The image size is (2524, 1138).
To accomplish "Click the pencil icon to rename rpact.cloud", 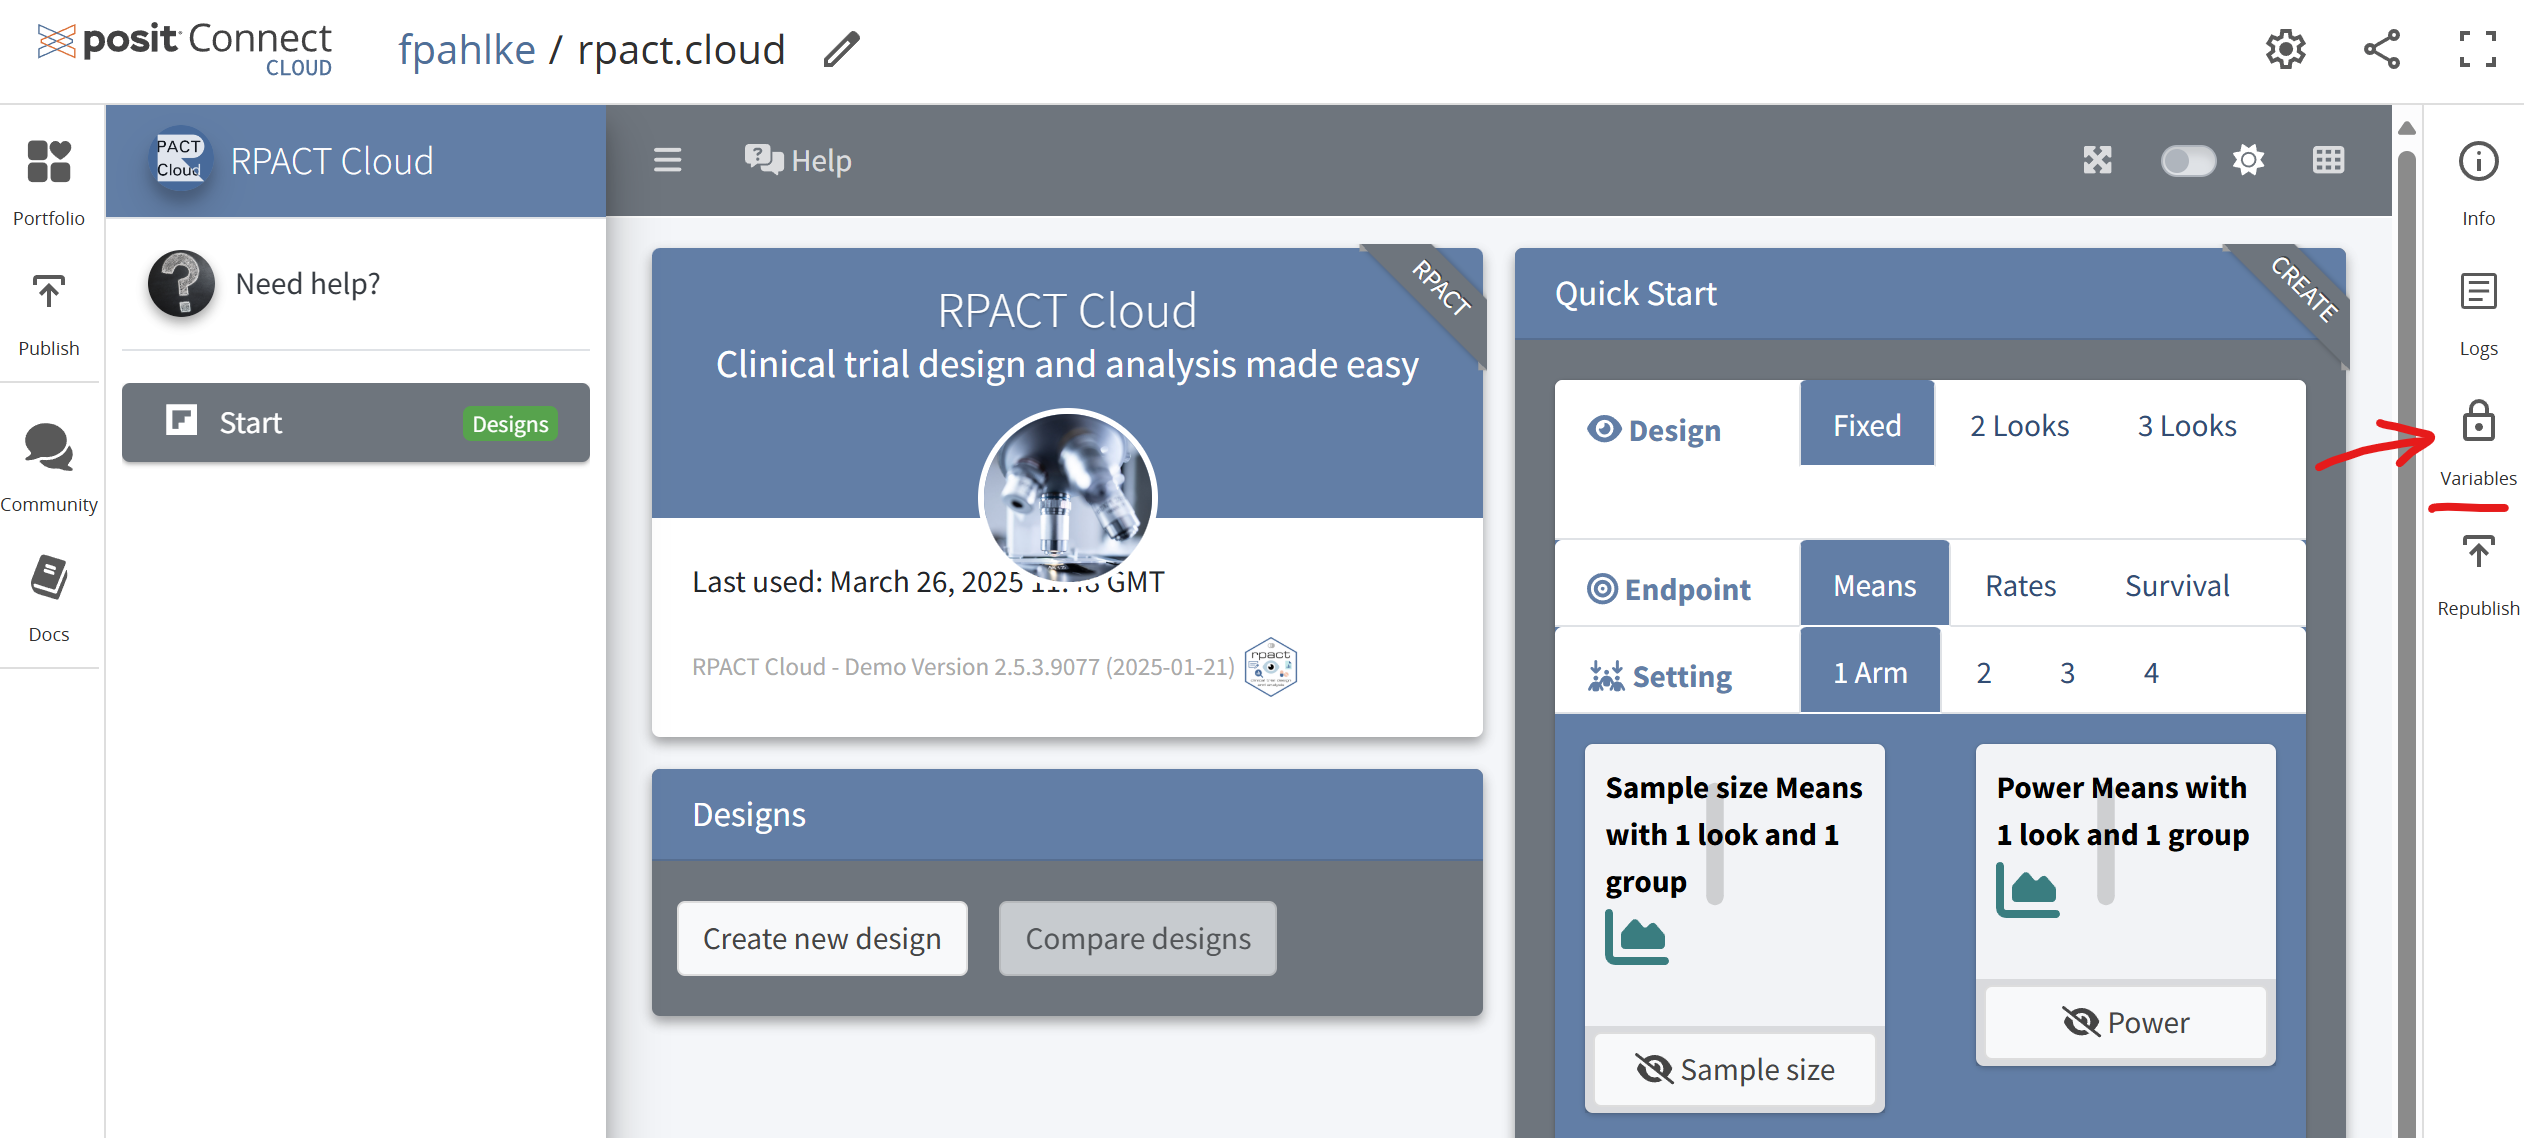I will coord(841,49).
